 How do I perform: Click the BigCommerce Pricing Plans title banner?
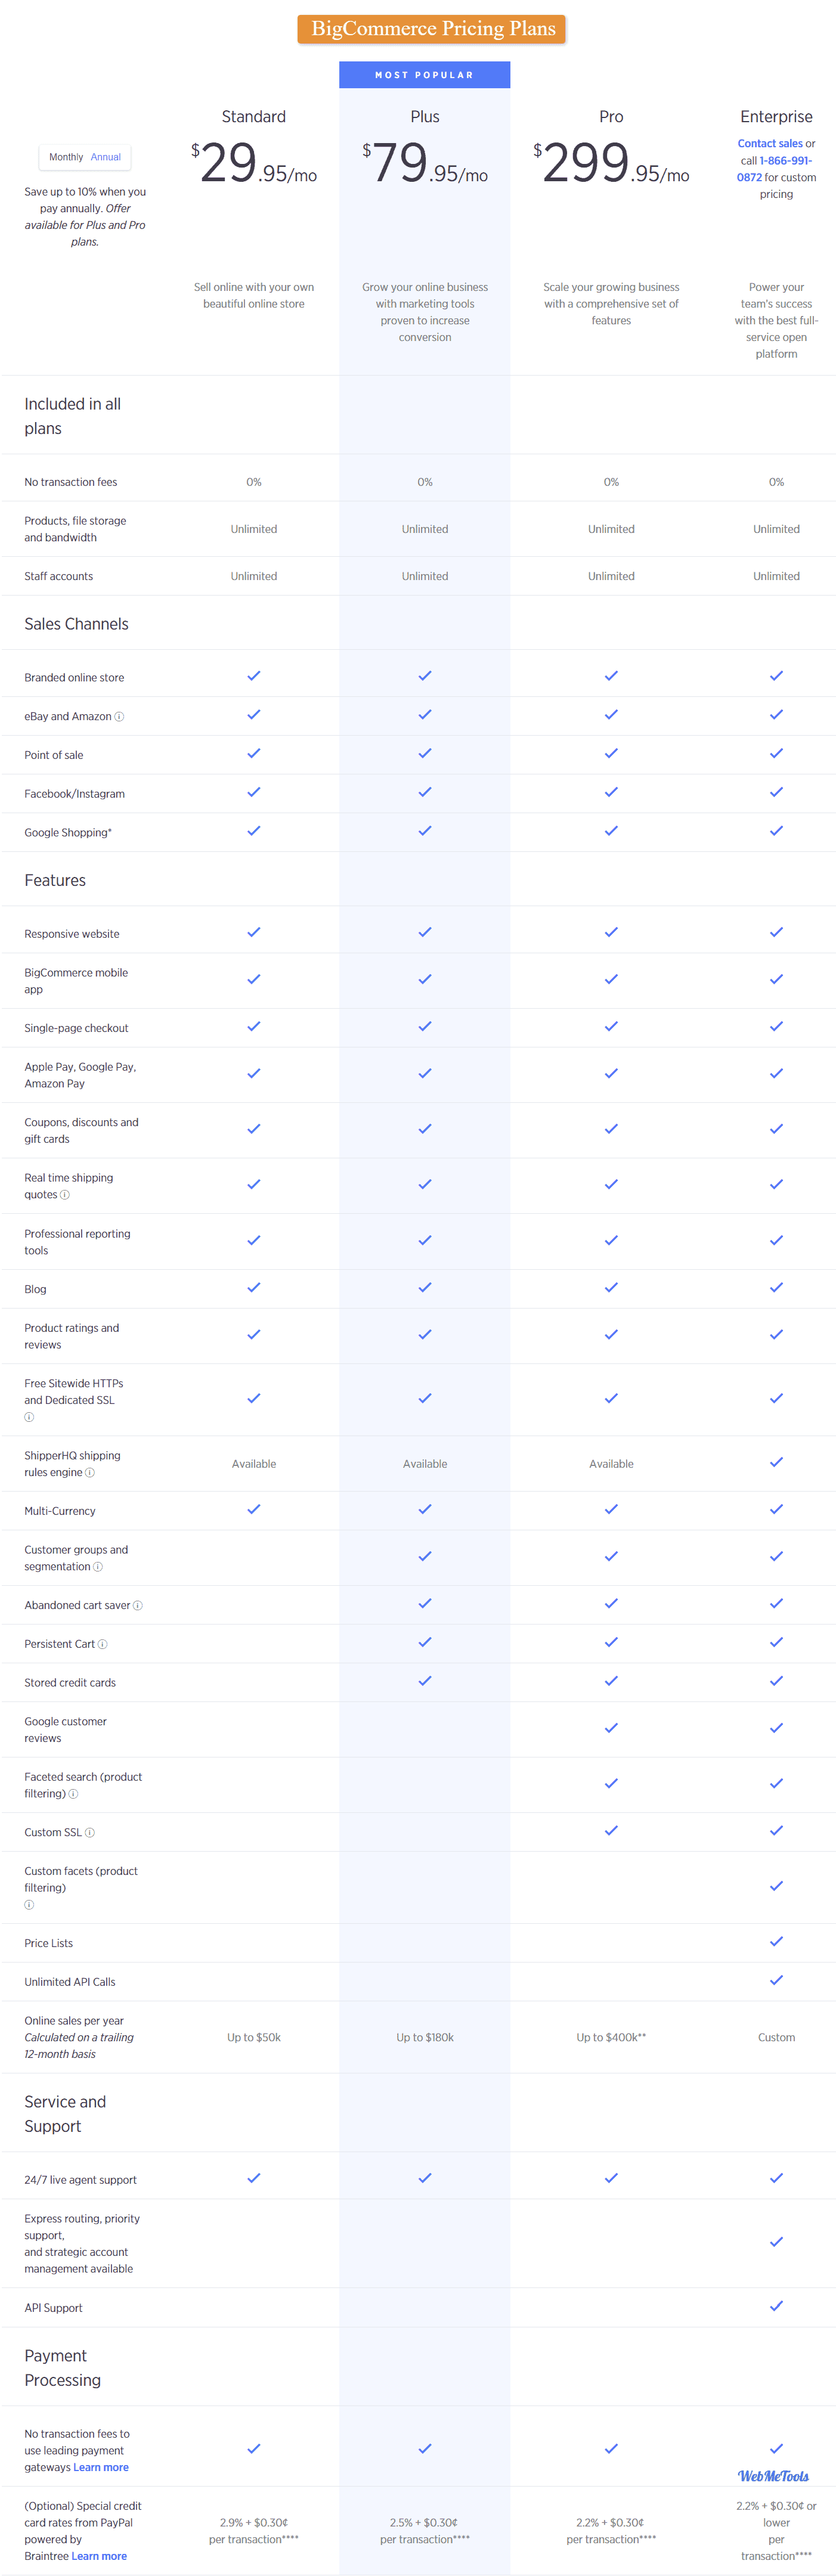coord(432,29)
